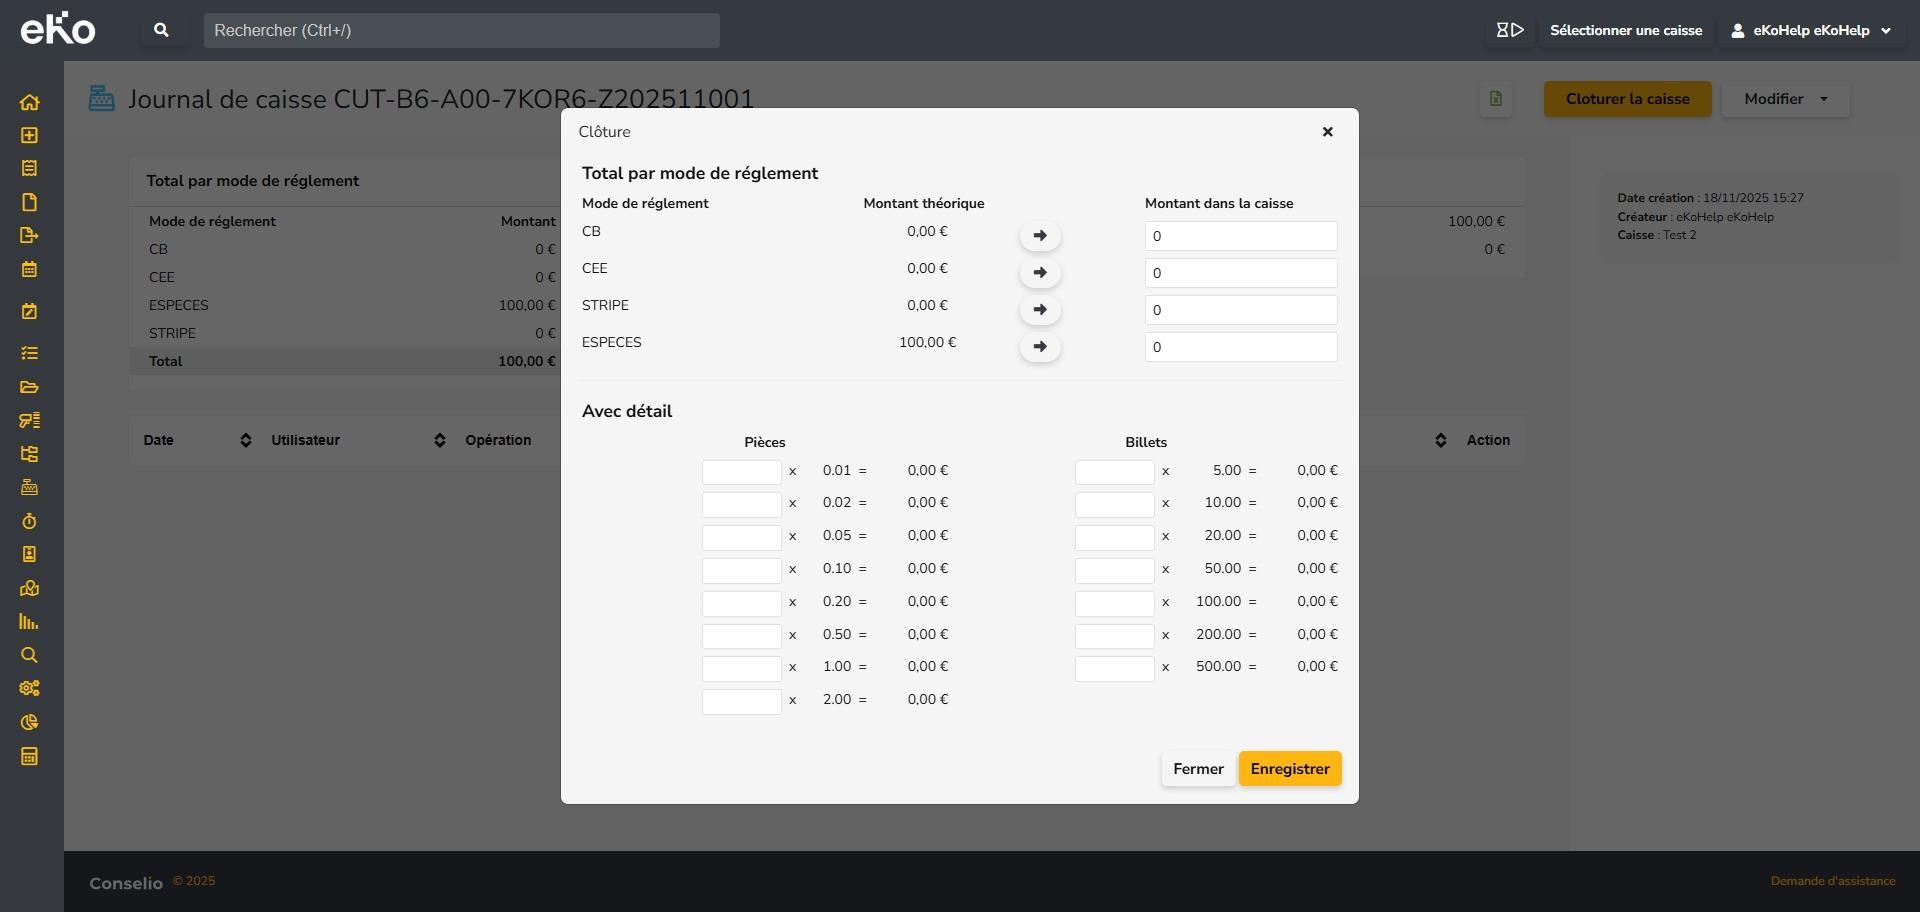
Task: Copy ESPECES theoretical amount using arrow button
Action: (1040, 347)
